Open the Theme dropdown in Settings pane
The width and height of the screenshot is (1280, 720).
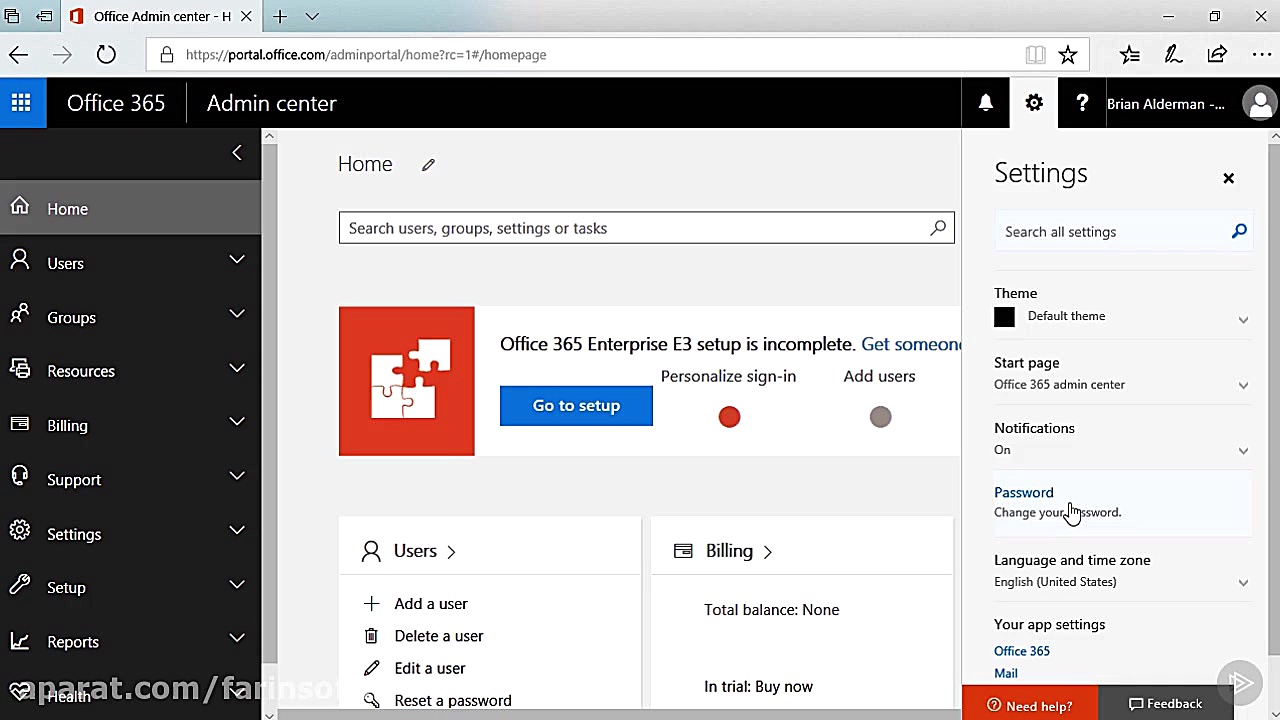tap(1243, 320)
